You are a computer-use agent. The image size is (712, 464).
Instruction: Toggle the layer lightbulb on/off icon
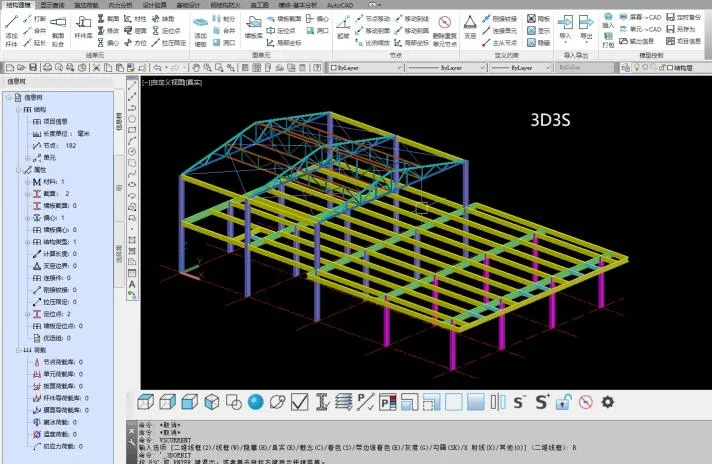637,68
